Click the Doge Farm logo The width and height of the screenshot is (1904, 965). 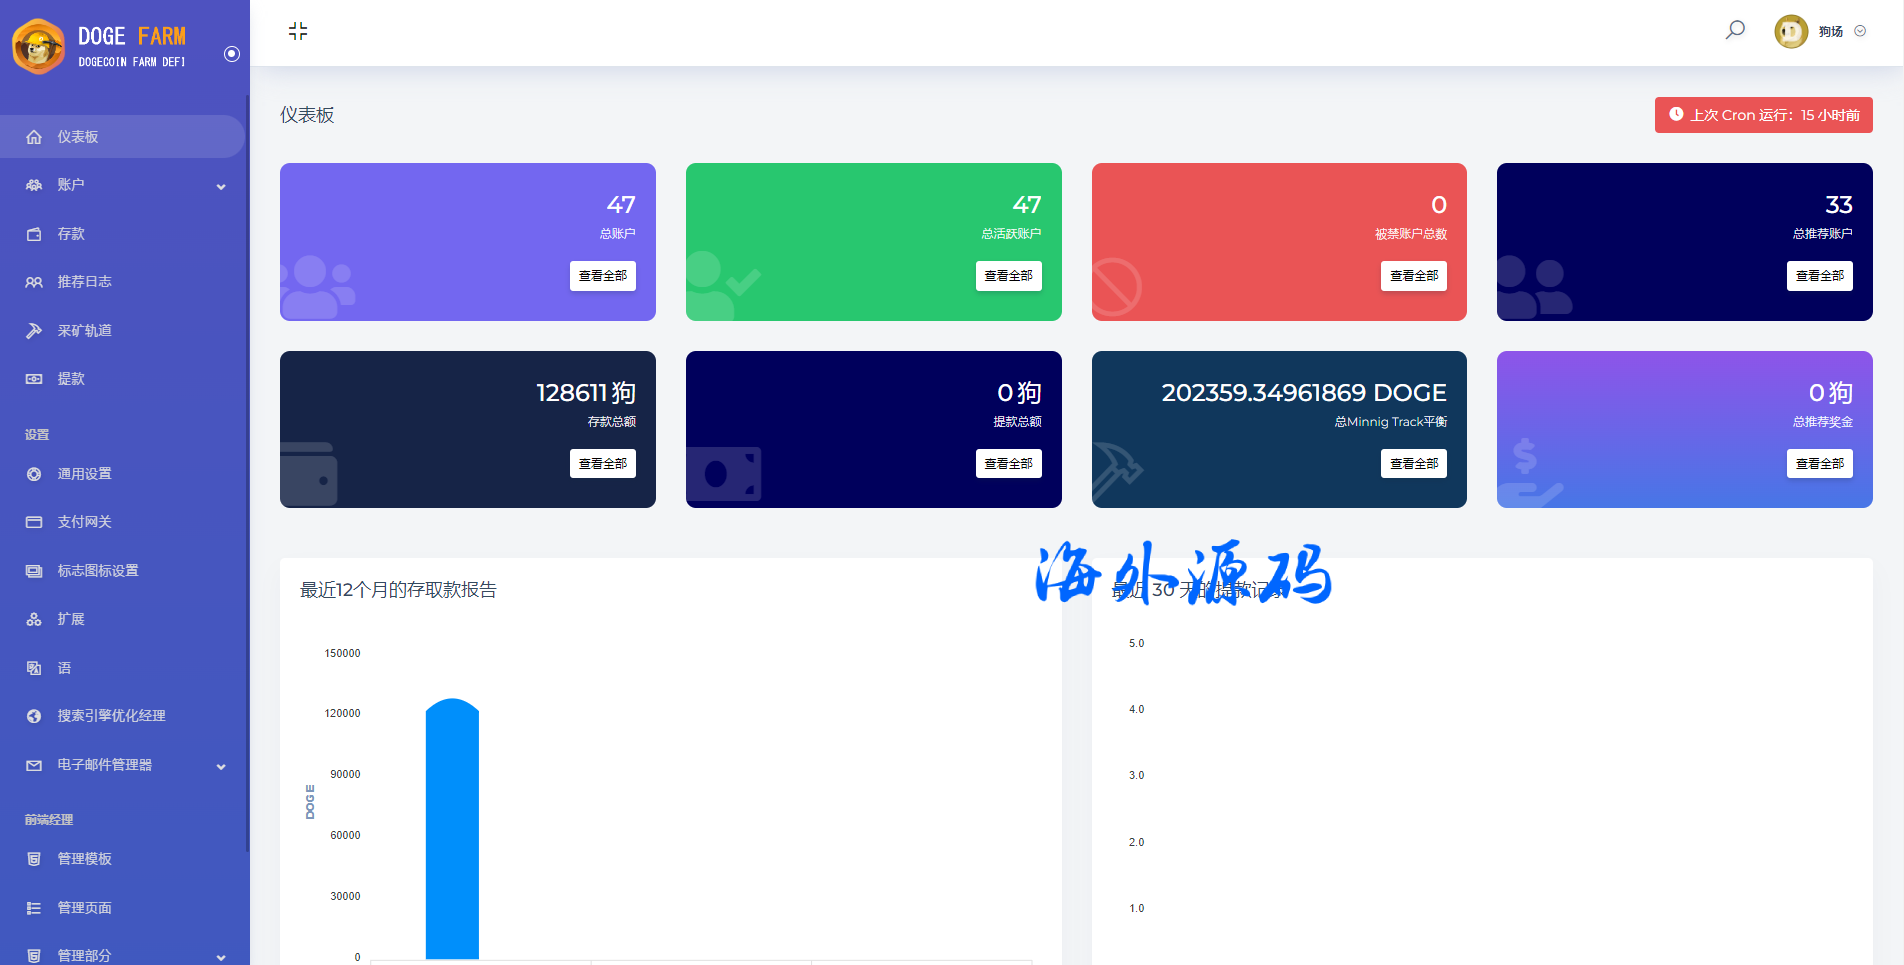[x=100, y=46]
